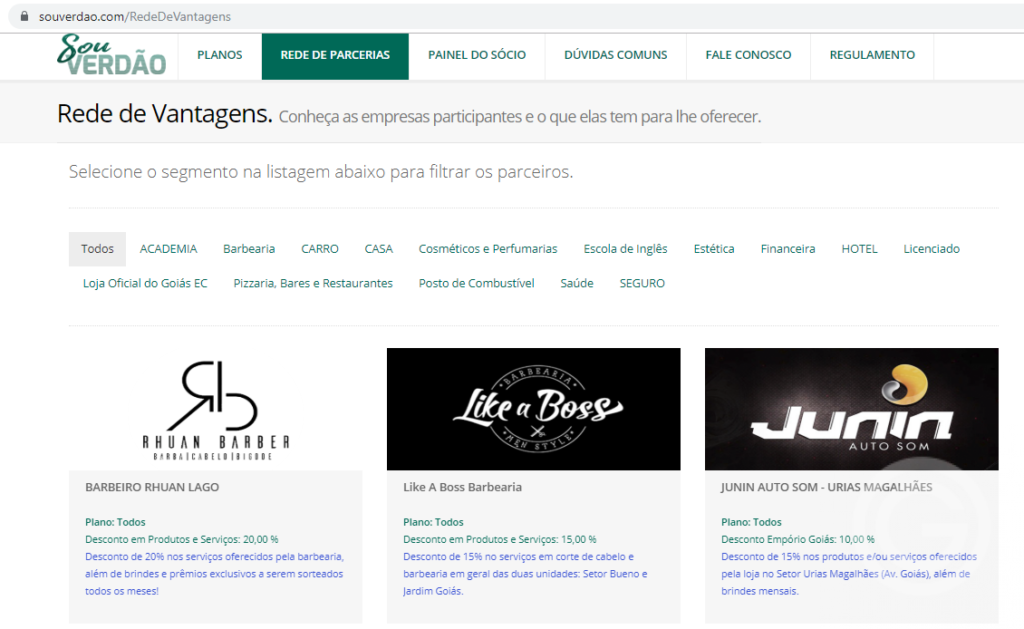The image size is (1024, 629).
Task: Filter by Loja Oficial do Goiás EC
Action: click(145, 283)
